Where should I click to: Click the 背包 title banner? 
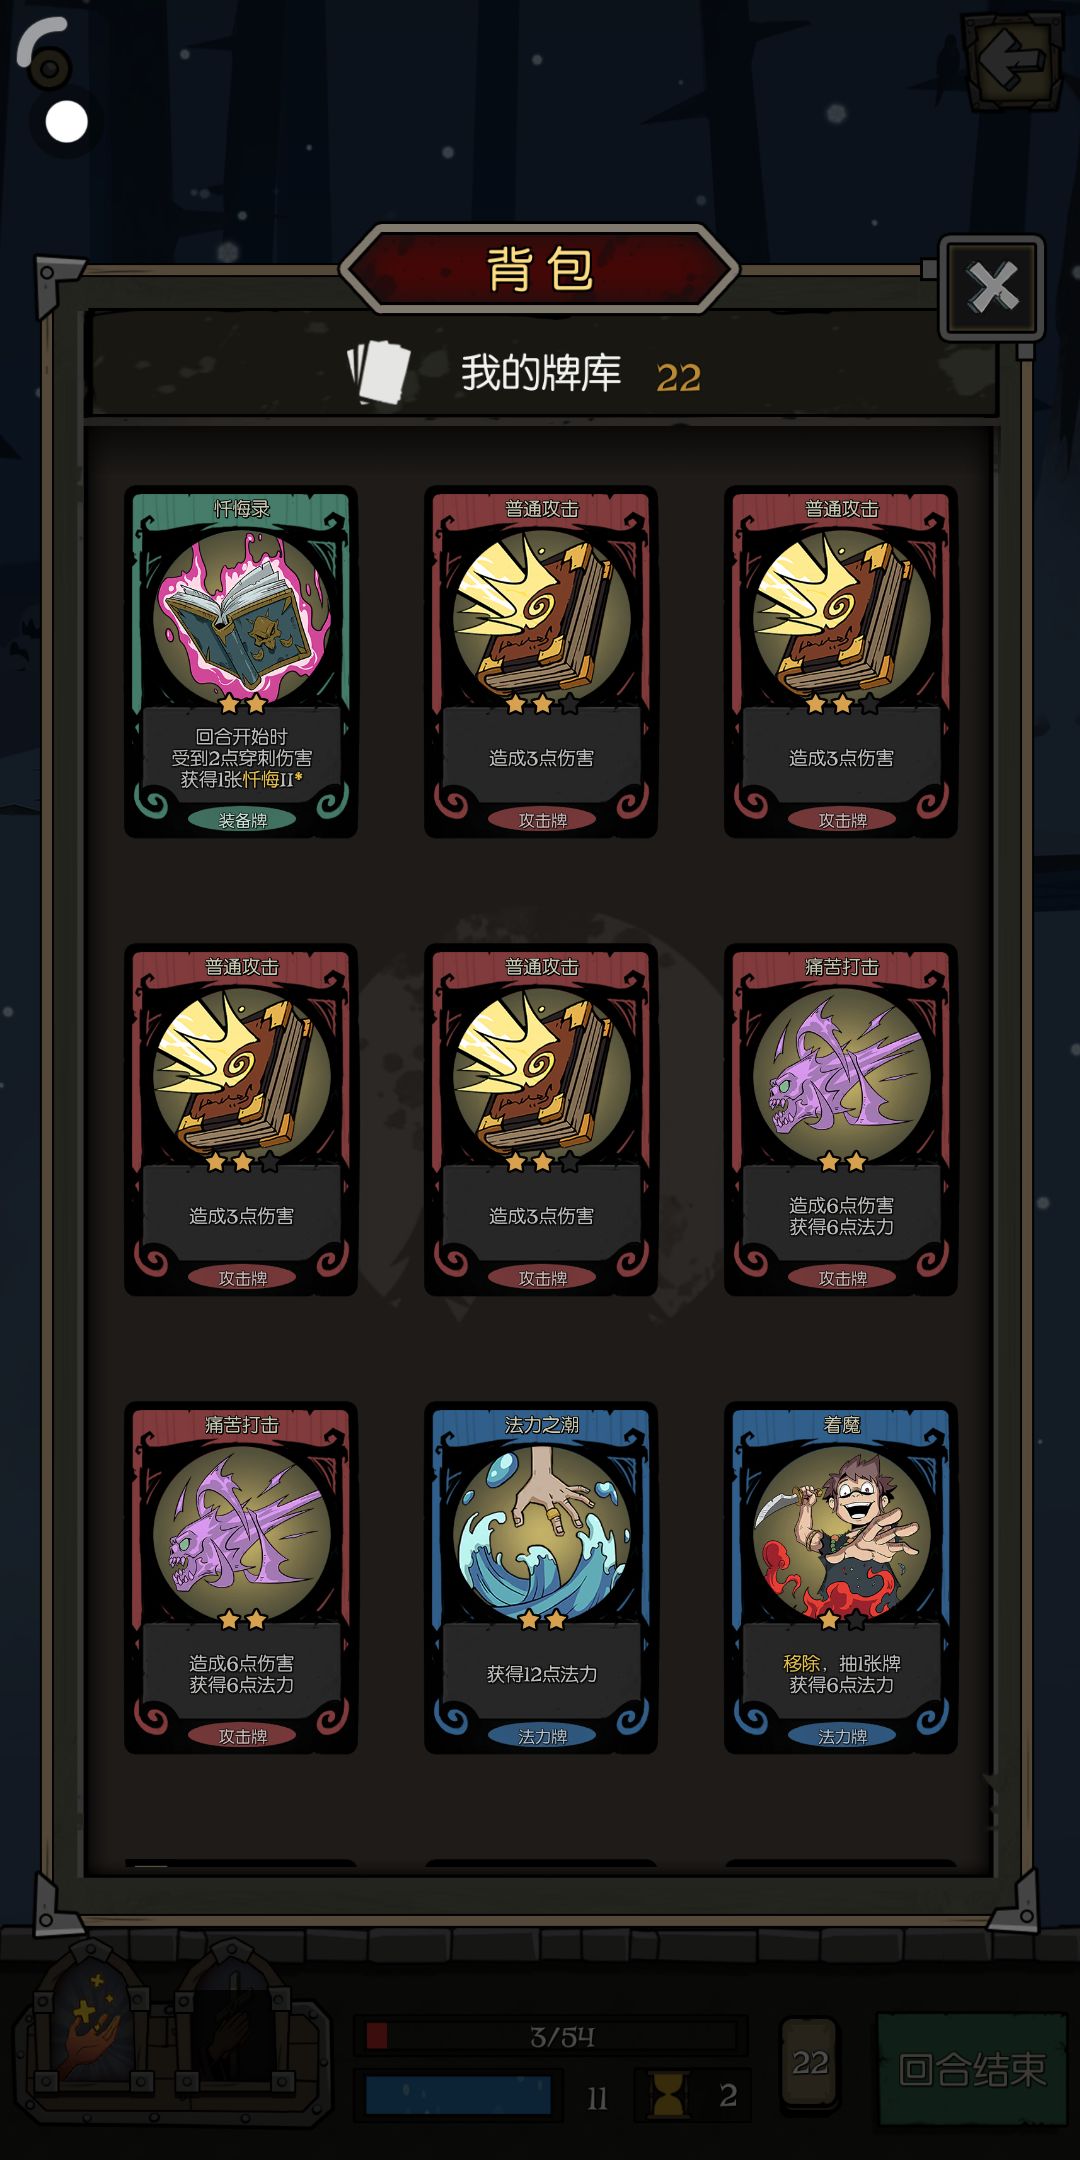(x=540, y=269)
